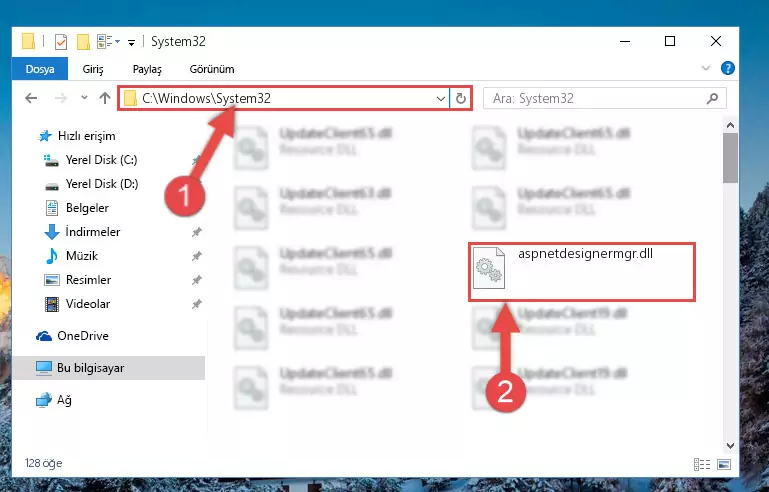Viewport: 769px width, 492px height.
Task: Open the recent locations dropdown
Action: click(84, 98)
